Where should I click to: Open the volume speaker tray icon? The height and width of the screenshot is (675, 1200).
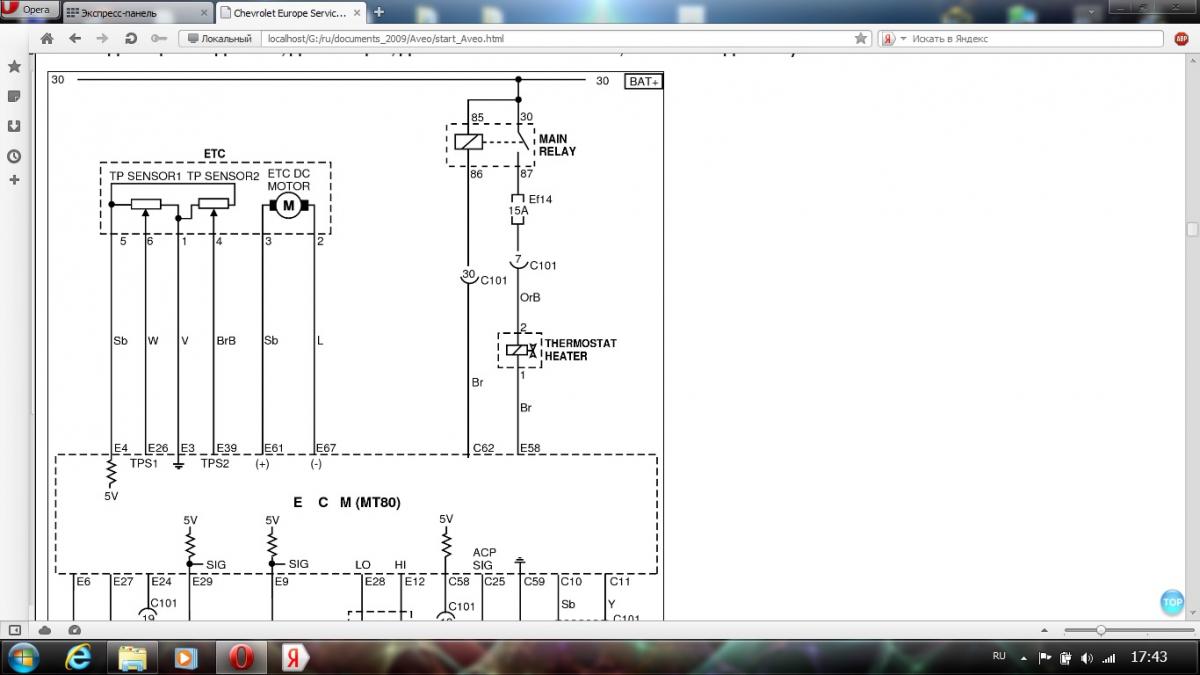coord(1087,658)
